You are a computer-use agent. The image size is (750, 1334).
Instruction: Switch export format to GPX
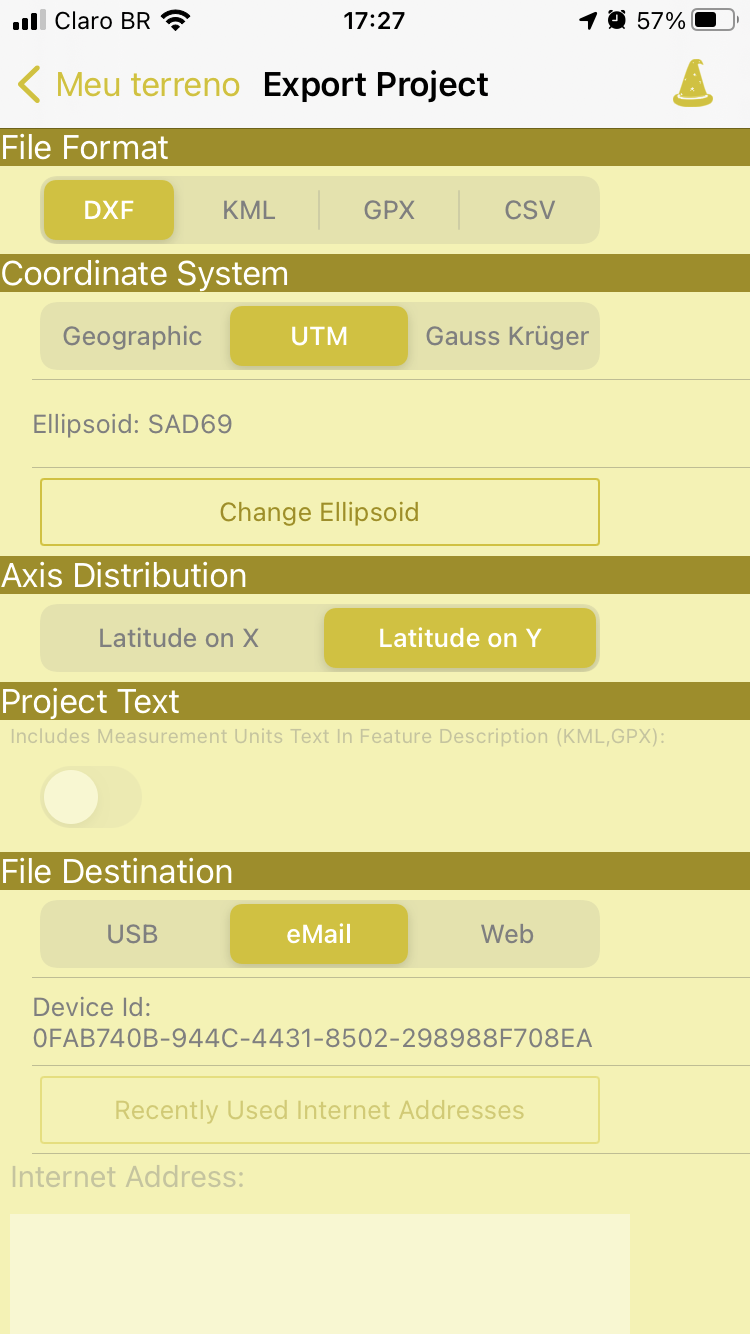(x=389, y=210)
